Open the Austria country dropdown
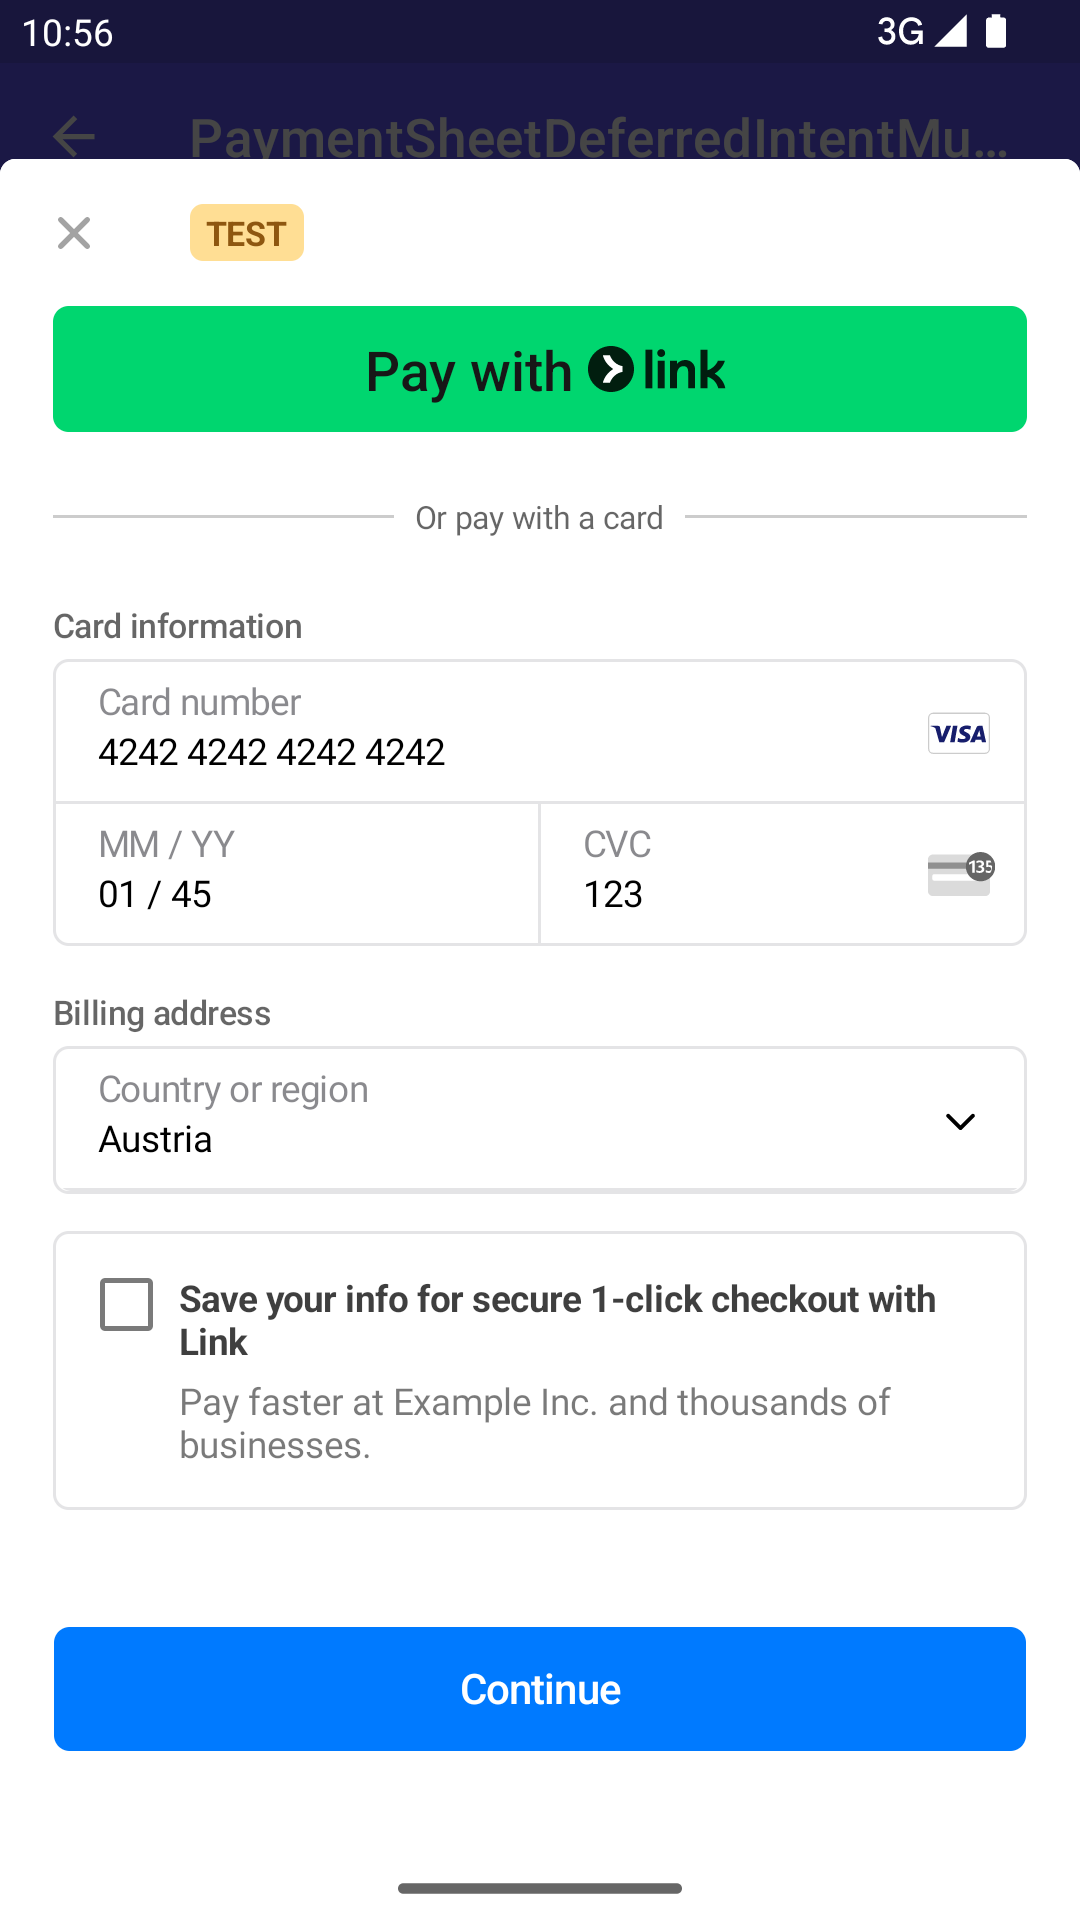Image resolution: width=1080 pixels, height=1920 pixels. coord(500,1120)
